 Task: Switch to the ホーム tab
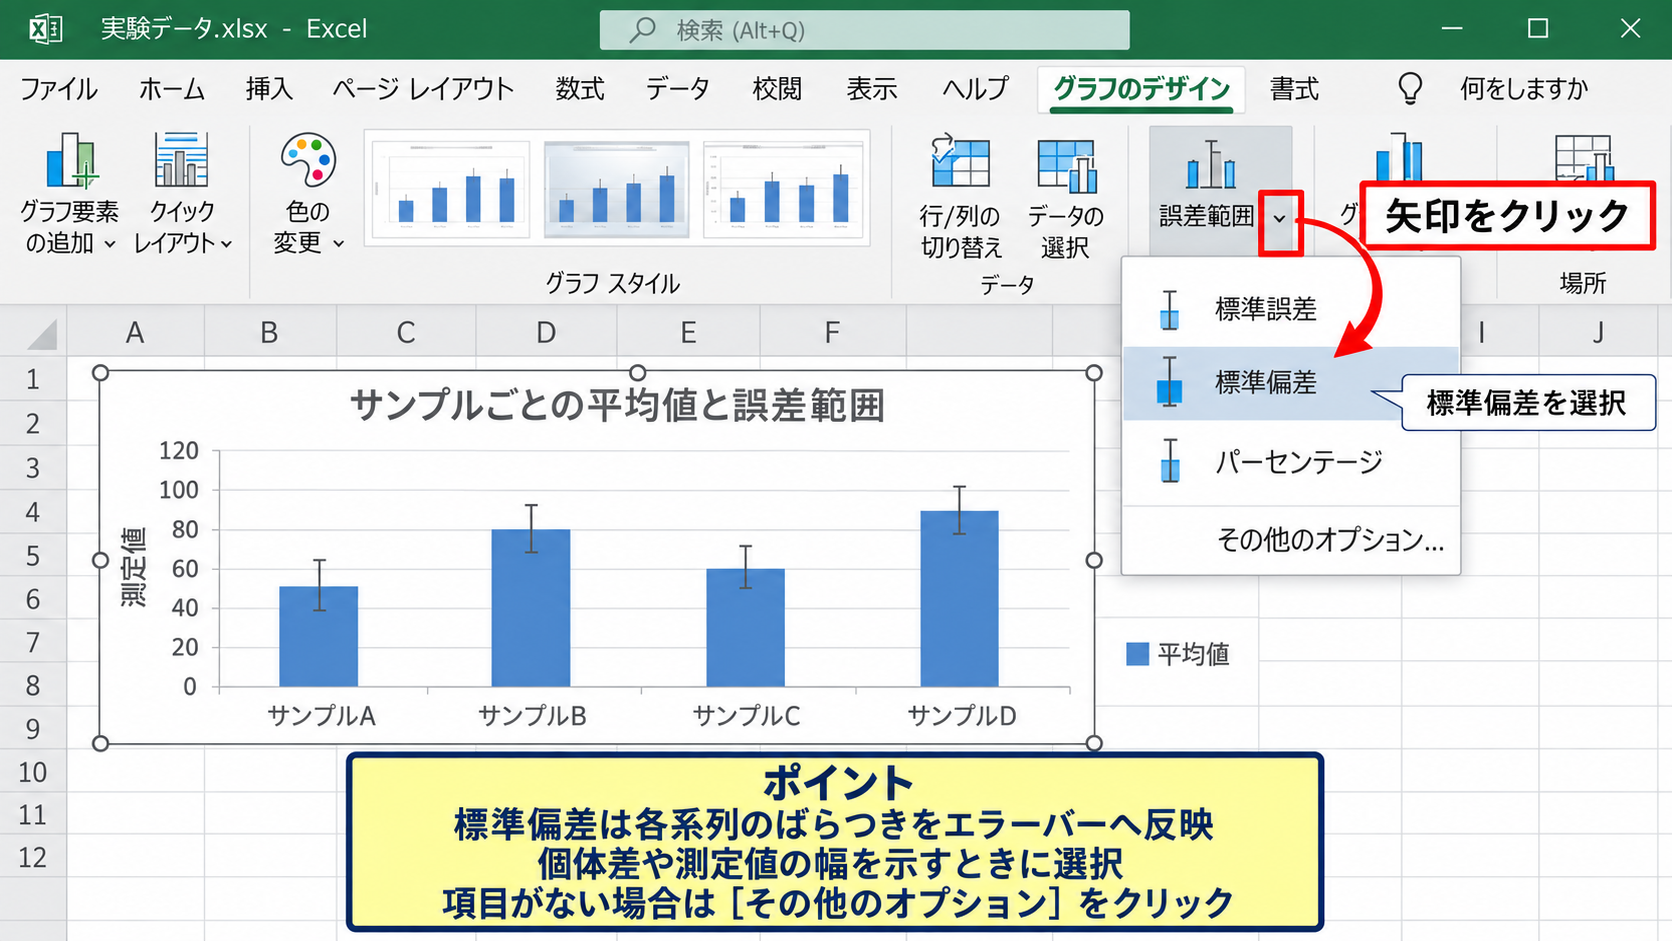point(172,89)
